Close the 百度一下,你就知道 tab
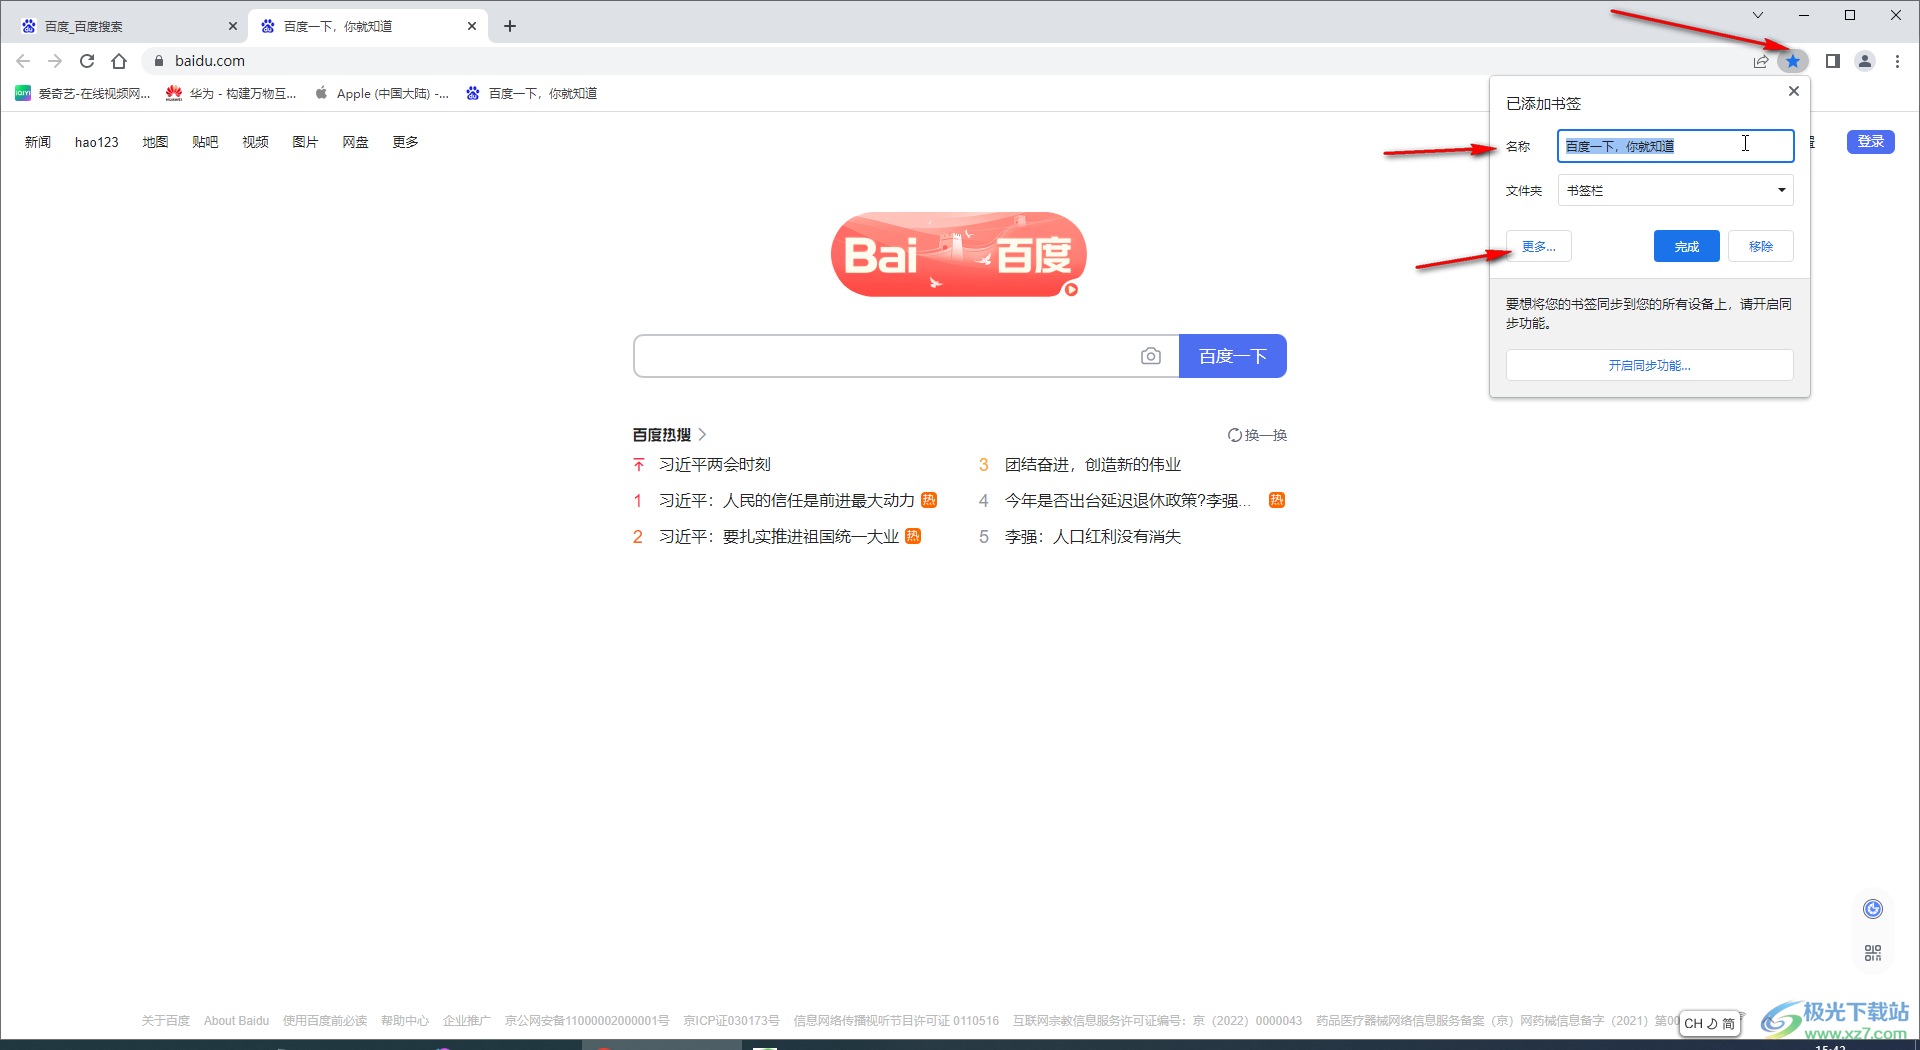 click(x=472, y=26)
